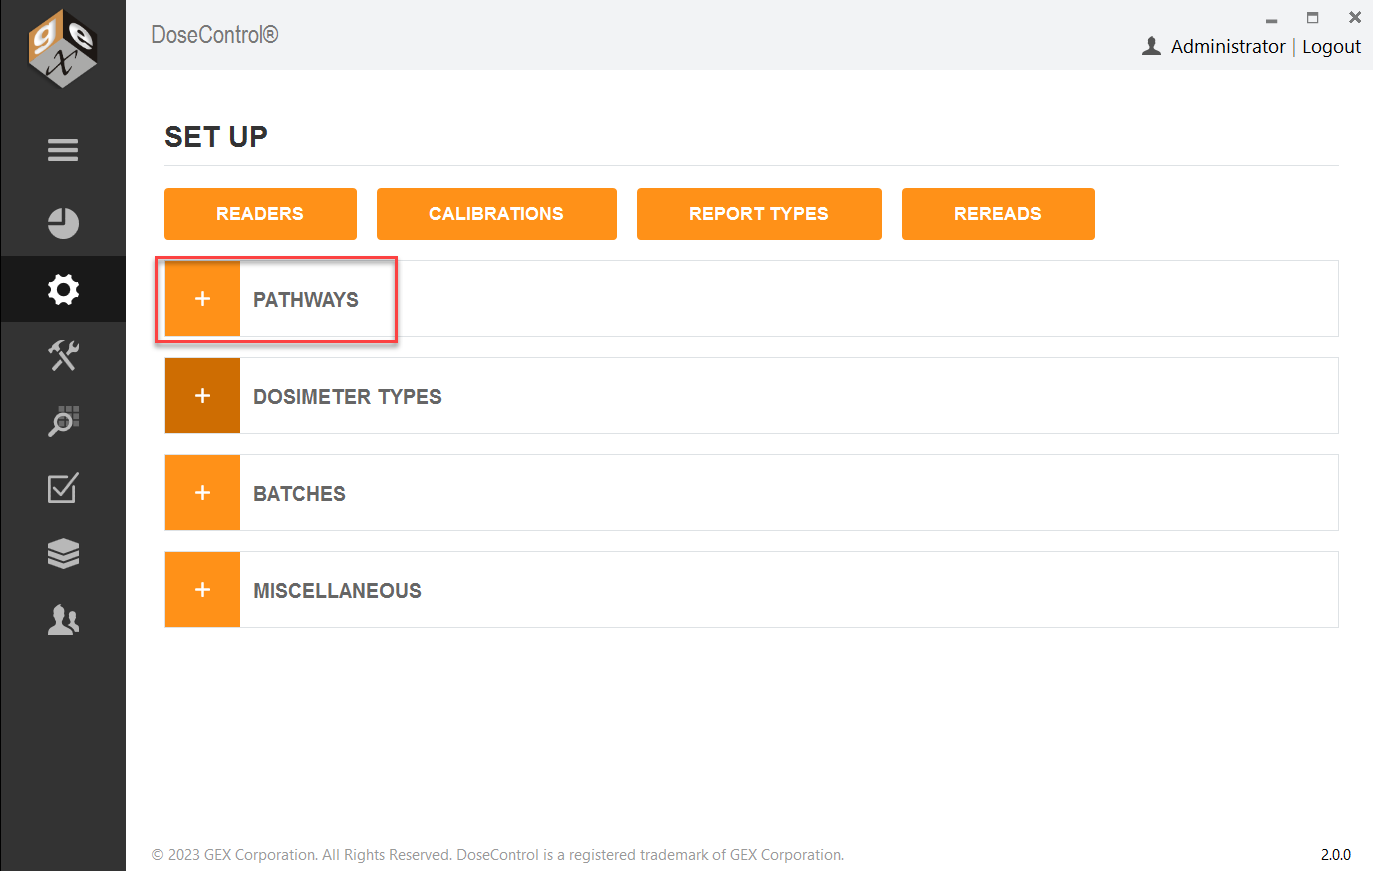Open the hammer and wrench tools icon
1373x871 pixels.
tap(63, 355)
